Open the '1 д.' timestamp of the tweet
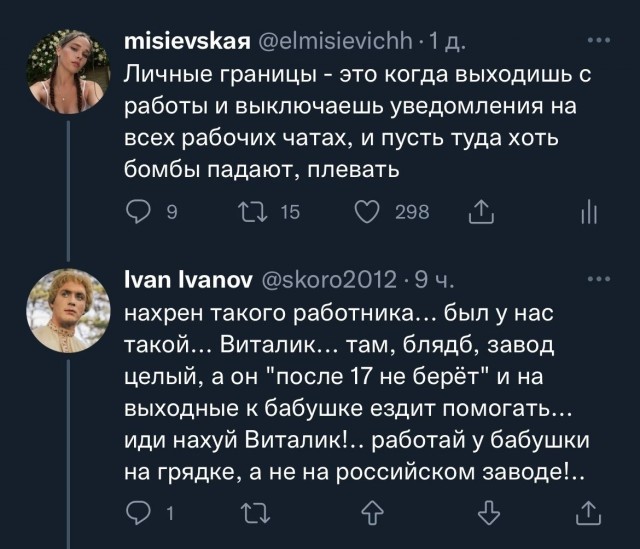The image size is (640, 549). point(447,43)
